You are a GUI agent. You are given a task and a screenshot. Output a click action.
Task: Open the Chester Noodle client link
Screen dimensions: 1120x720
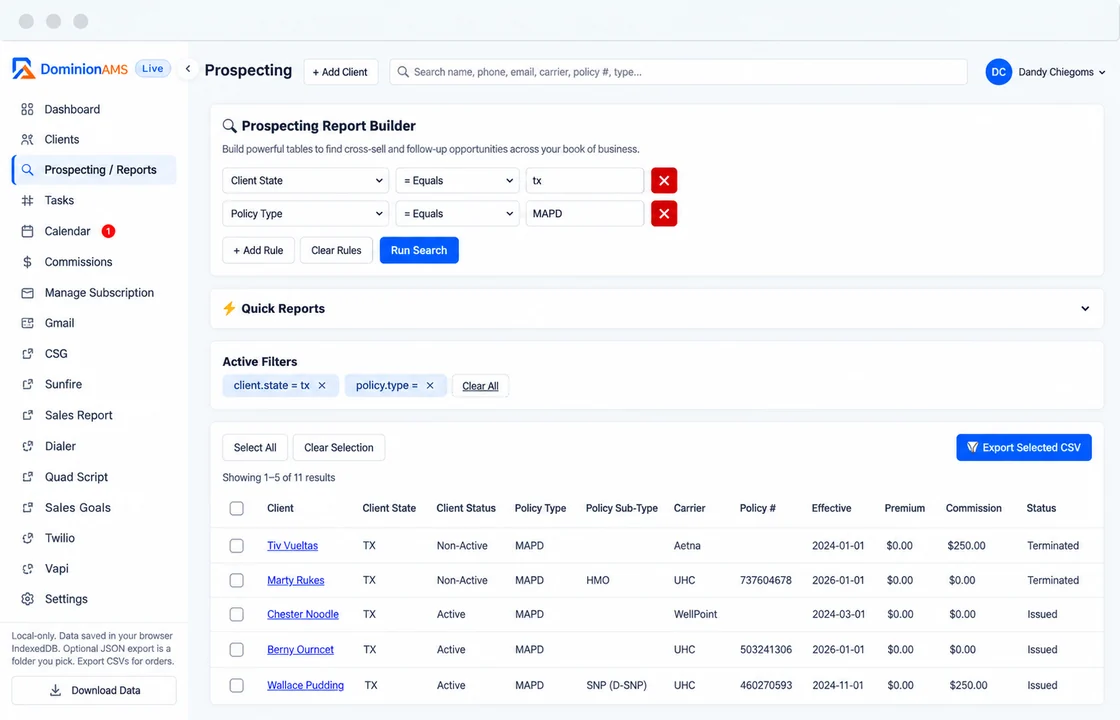coord(303,614)
